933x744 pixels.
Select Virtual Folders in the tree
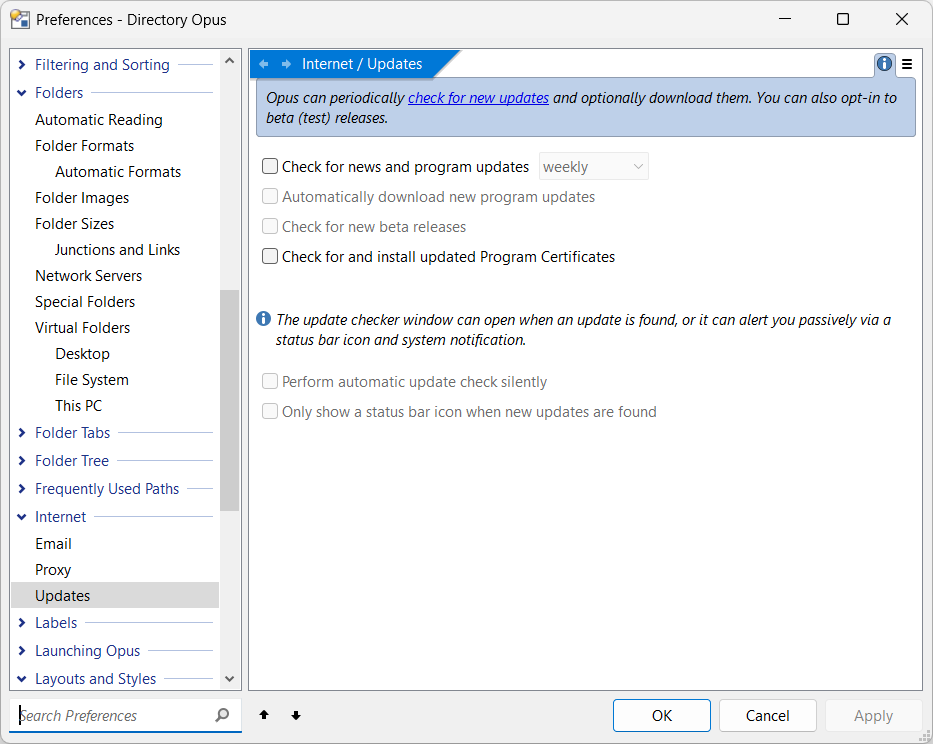click(x=83, y=328)
